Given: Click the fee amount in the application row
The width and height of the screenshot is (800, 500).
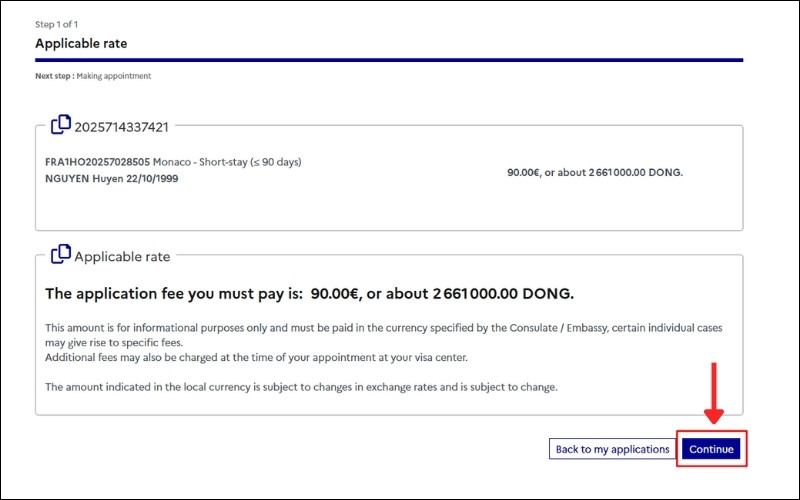Looking at the screenshot, I should [595, 172].
